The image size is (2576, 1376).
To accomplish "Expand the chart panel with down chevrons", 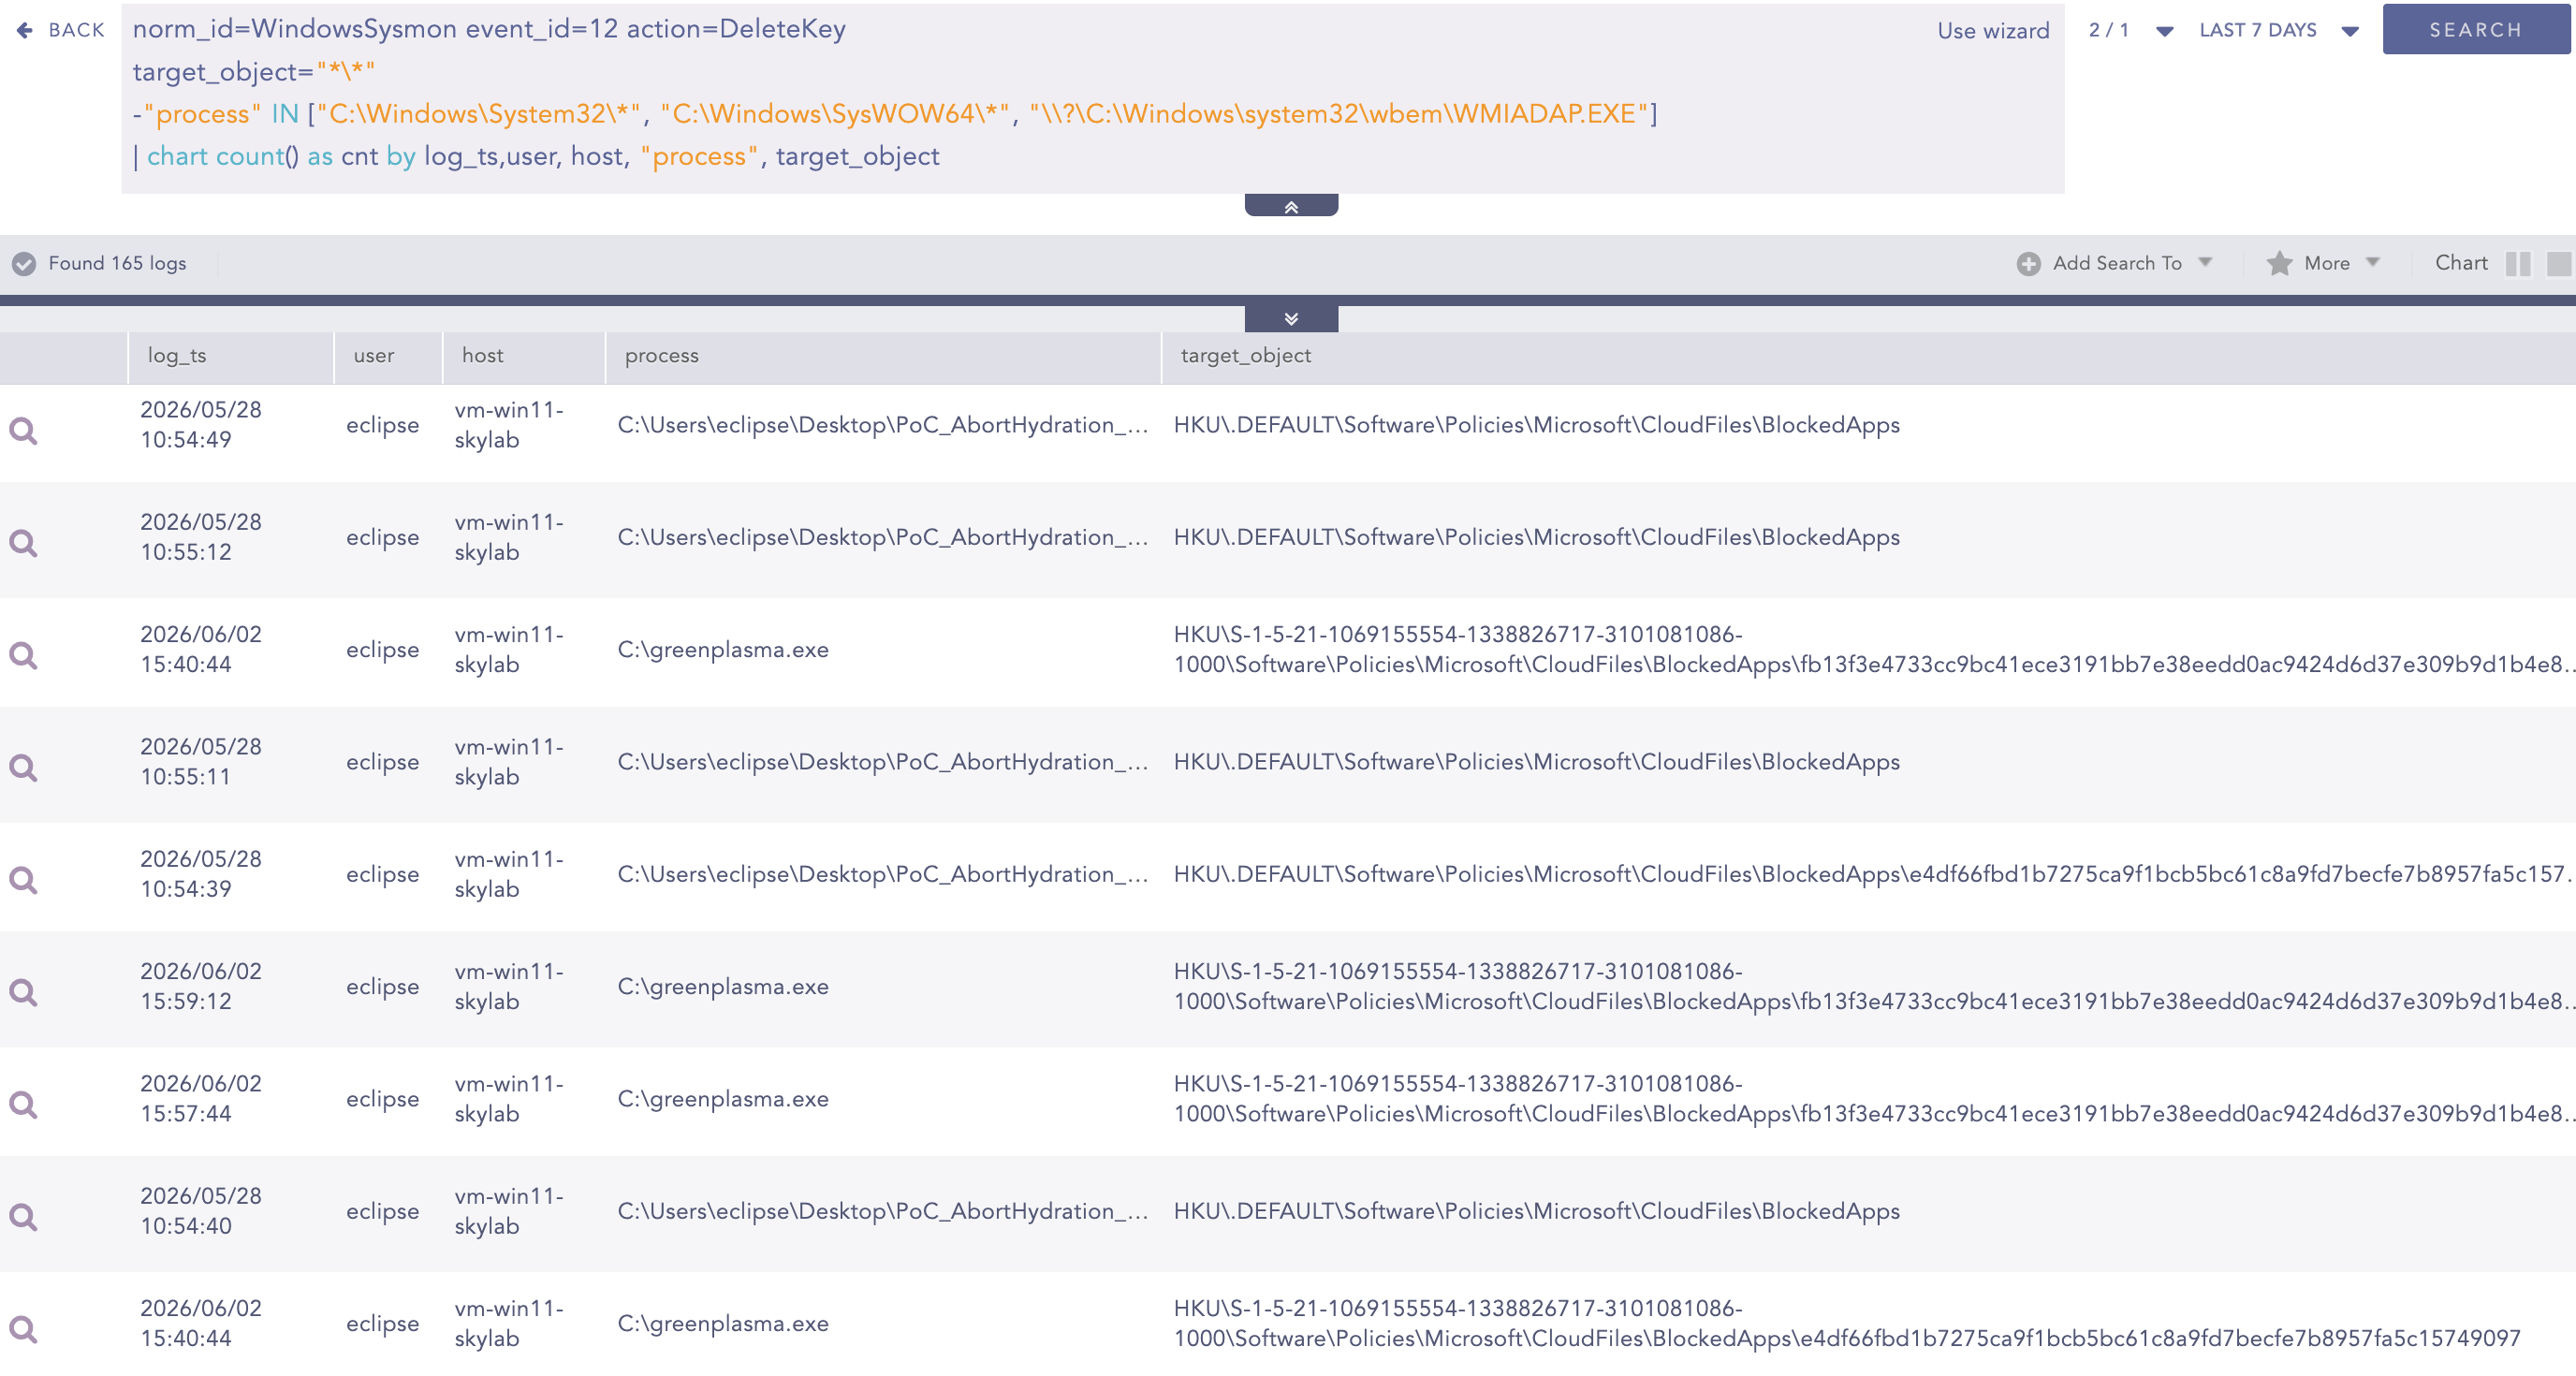I will [x=1291, y=319].
